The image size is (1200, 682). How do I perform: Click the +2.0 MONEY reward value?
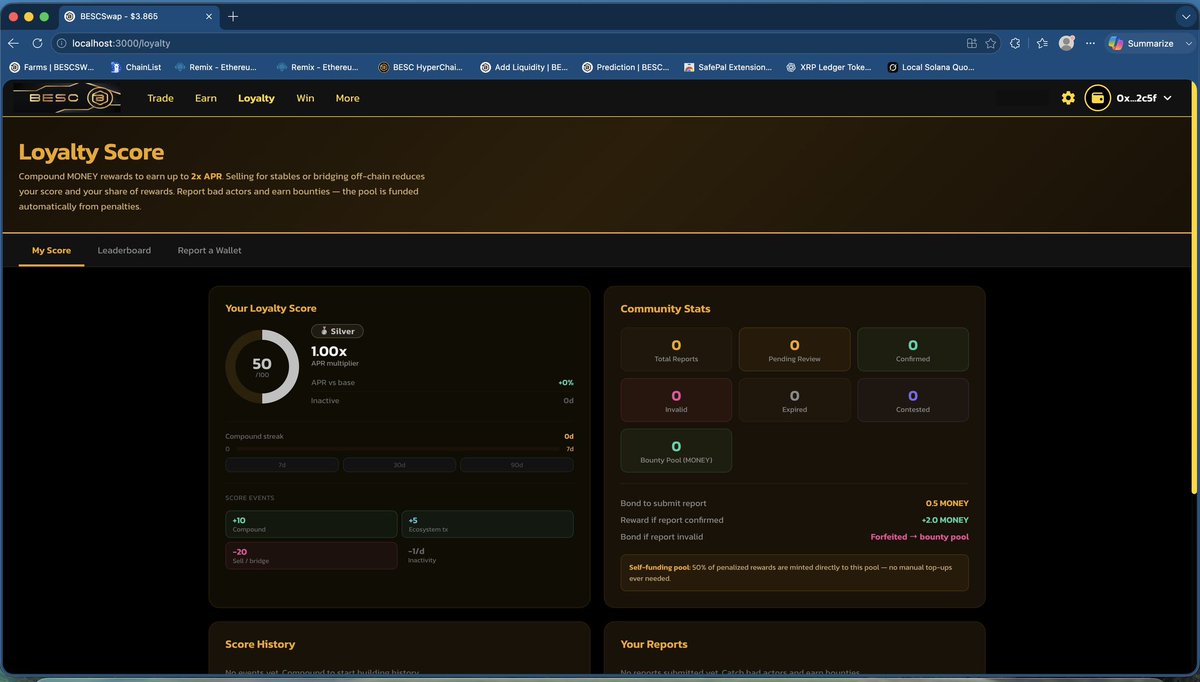(945, 520)
